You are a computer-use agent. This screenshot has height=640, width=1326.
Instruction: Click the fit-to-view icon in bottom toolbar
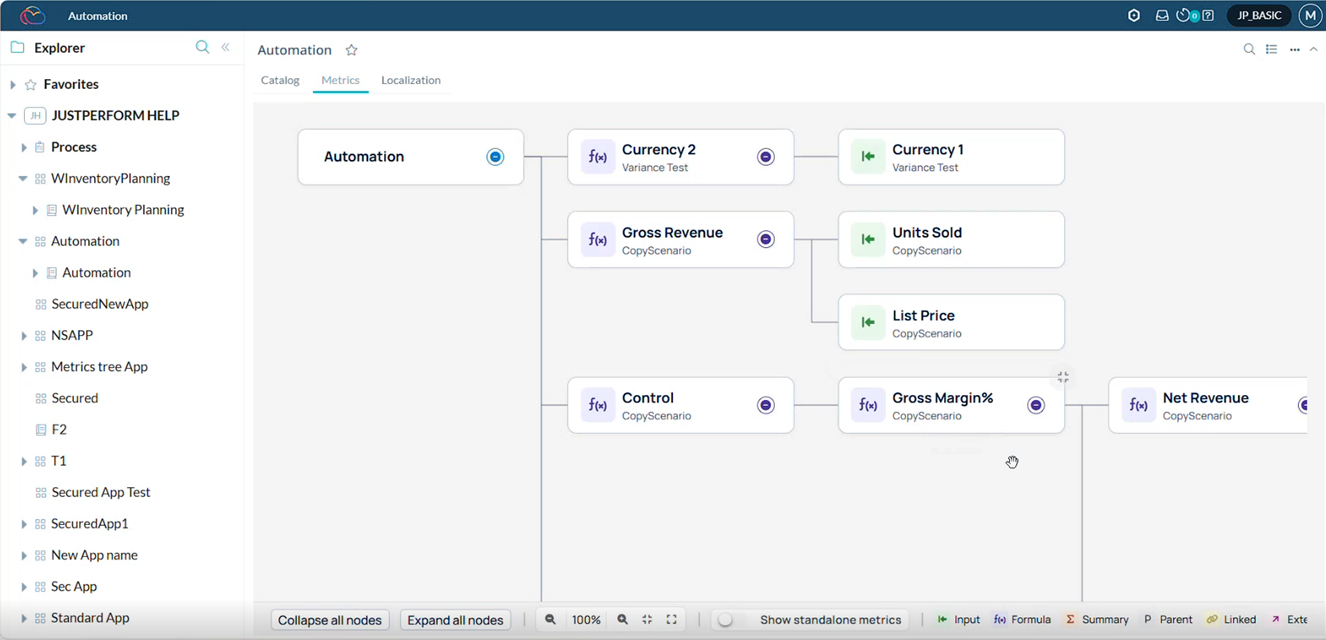tap(647, 620)
